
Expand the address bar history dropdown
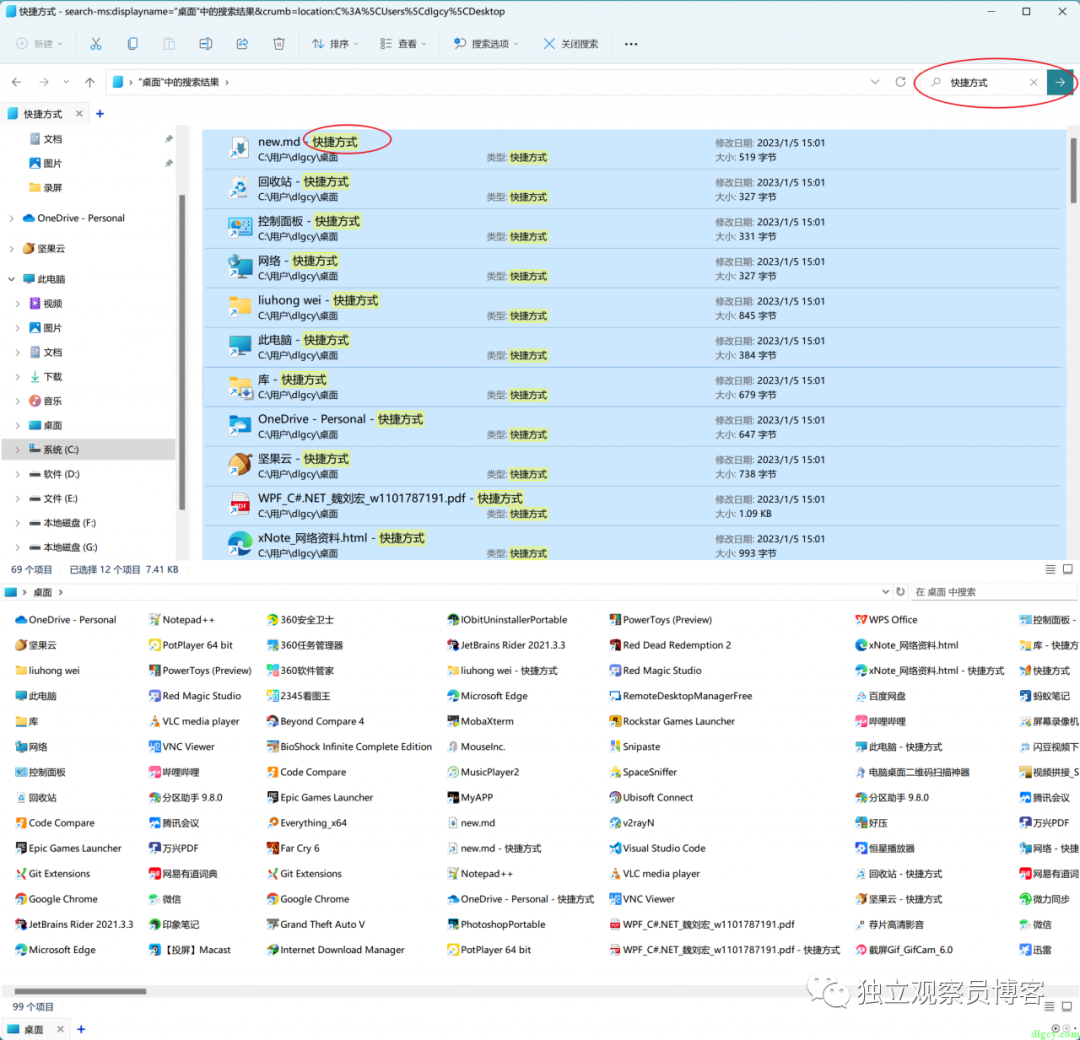point(875,82)
